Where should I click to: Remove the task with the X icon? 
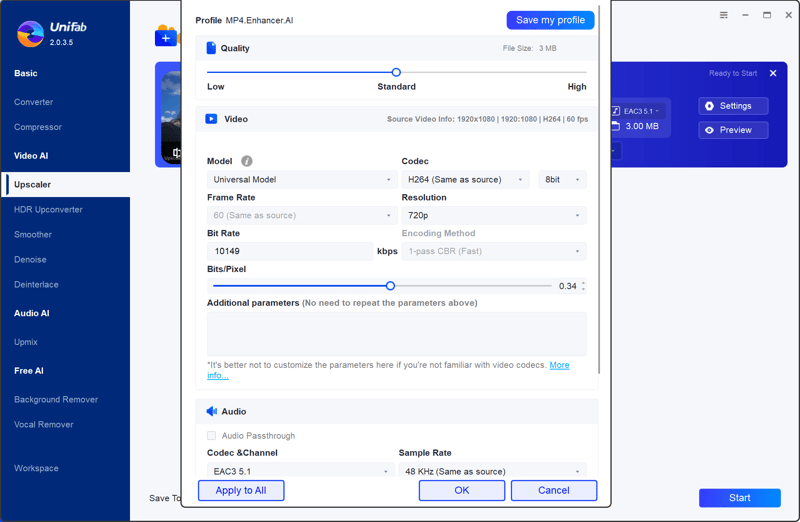[x=773, y=74]
